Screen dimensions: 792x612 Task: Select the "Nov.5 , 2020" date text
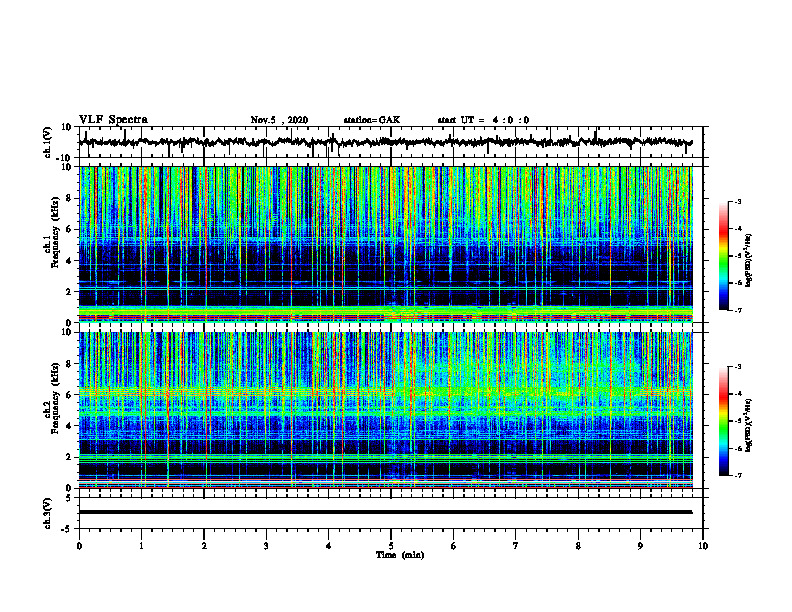(x=279, y=120)
